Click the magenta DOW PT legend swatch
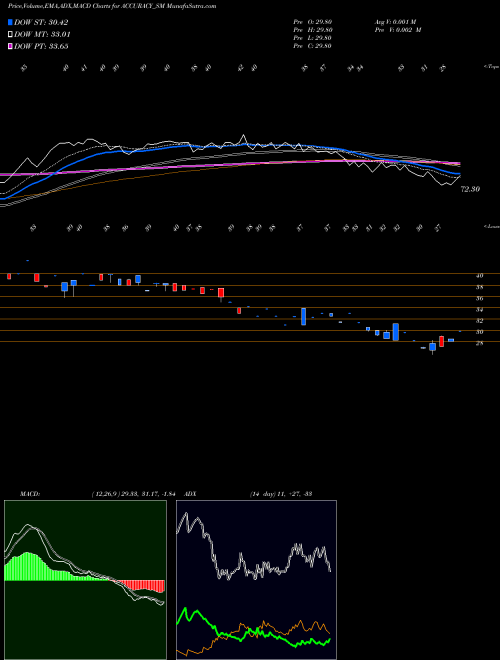This screenshot has height=660, width=500. (11, 46)
